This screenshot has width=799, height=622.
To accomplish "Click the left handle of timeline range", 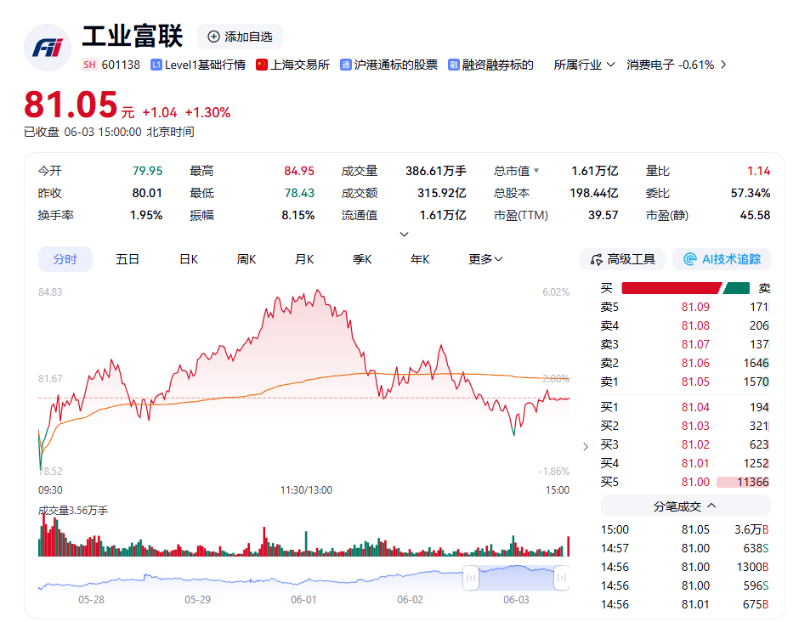I will click(471, 578).
